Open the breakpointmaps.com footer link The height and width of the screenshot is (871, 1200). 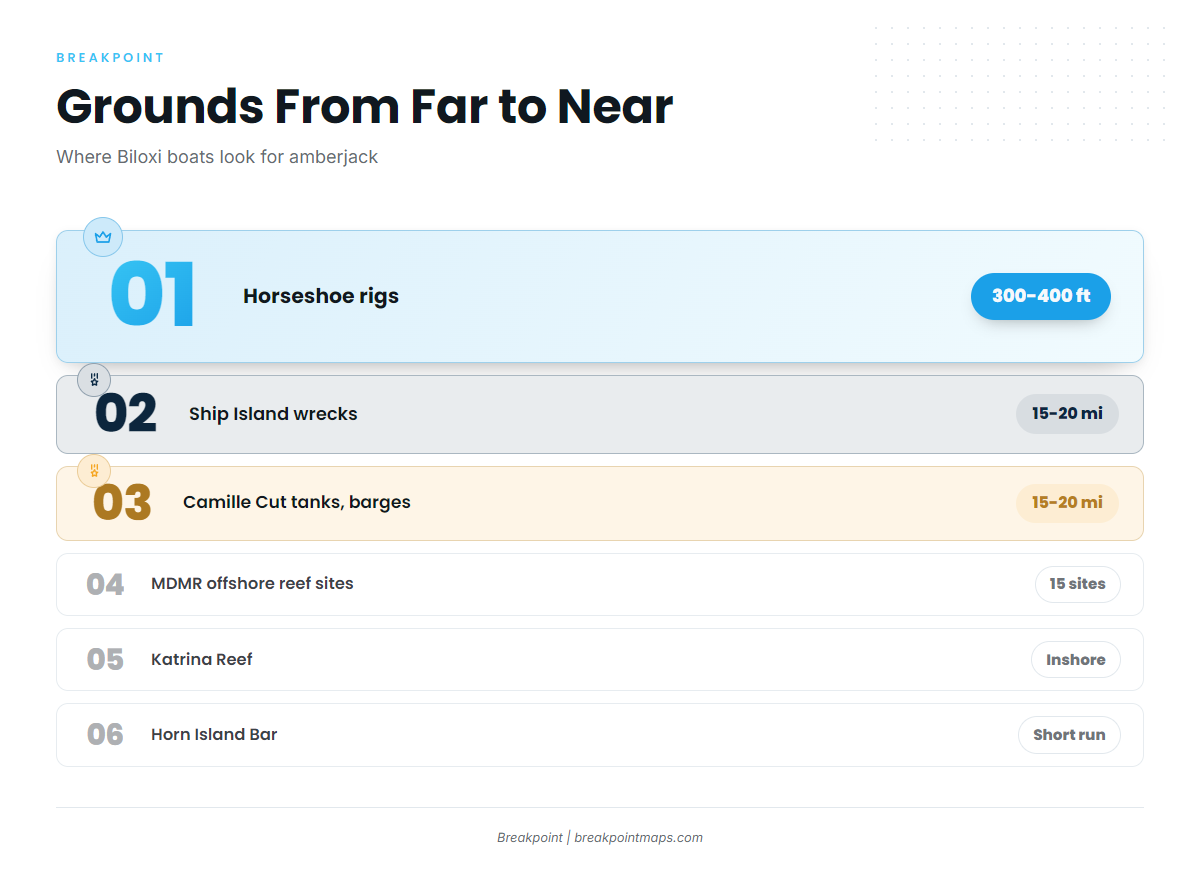[x=638, y=838]
